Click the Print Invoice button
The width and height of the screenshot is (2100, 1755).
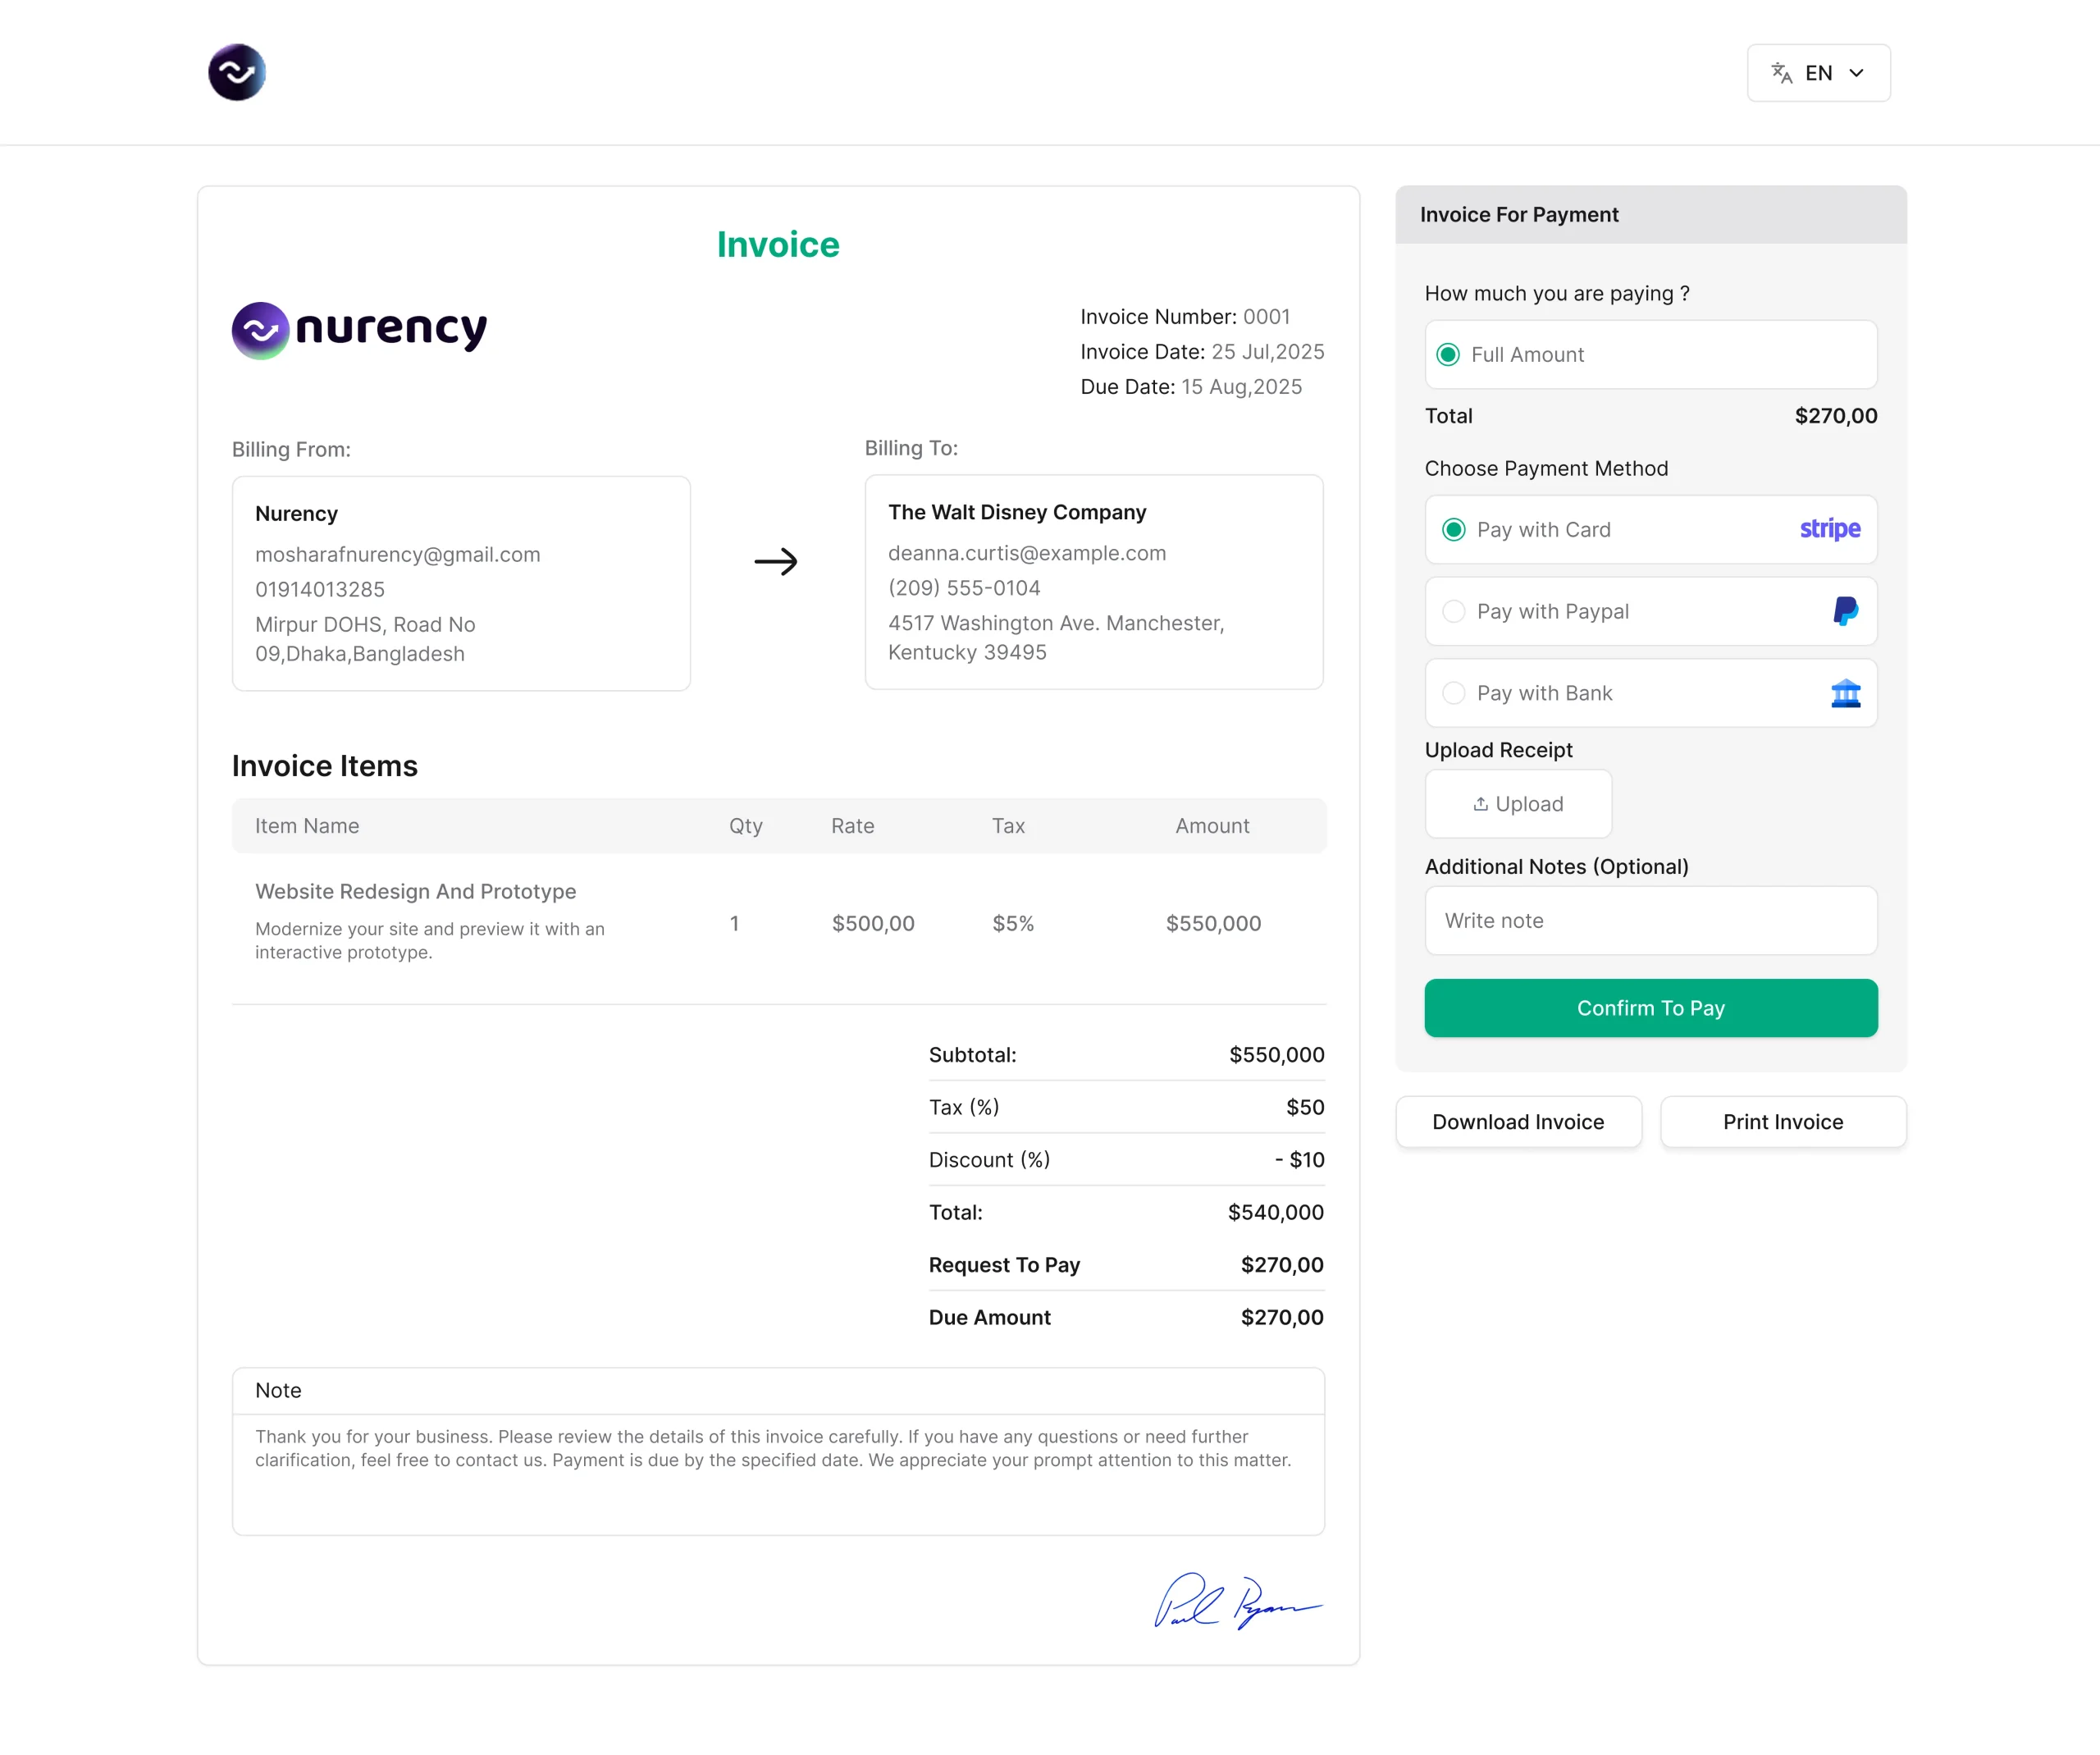click(1782, 1122)
